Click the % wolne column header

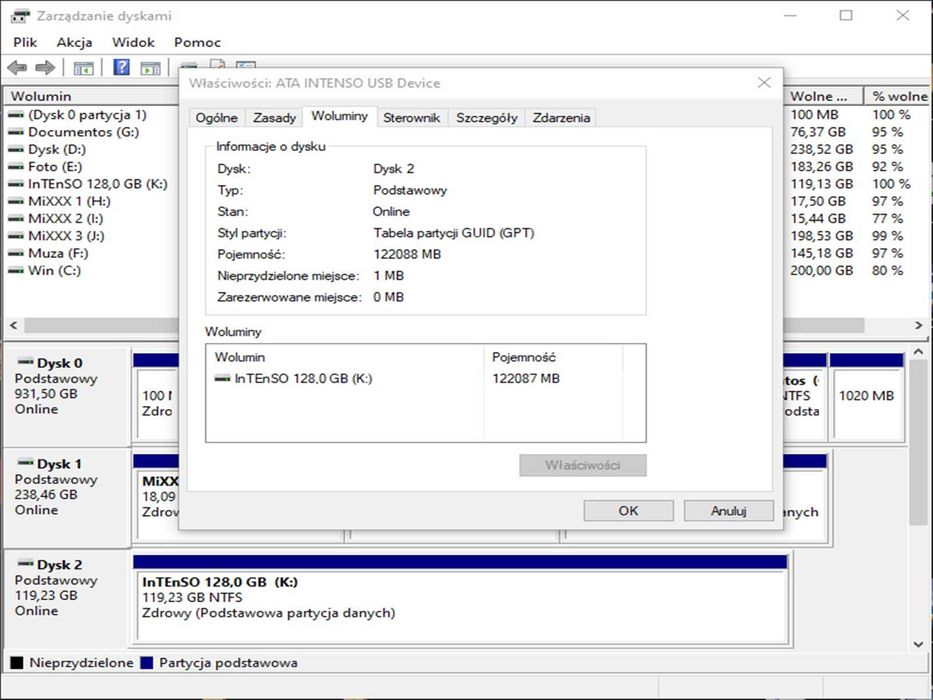coord(899,96)
